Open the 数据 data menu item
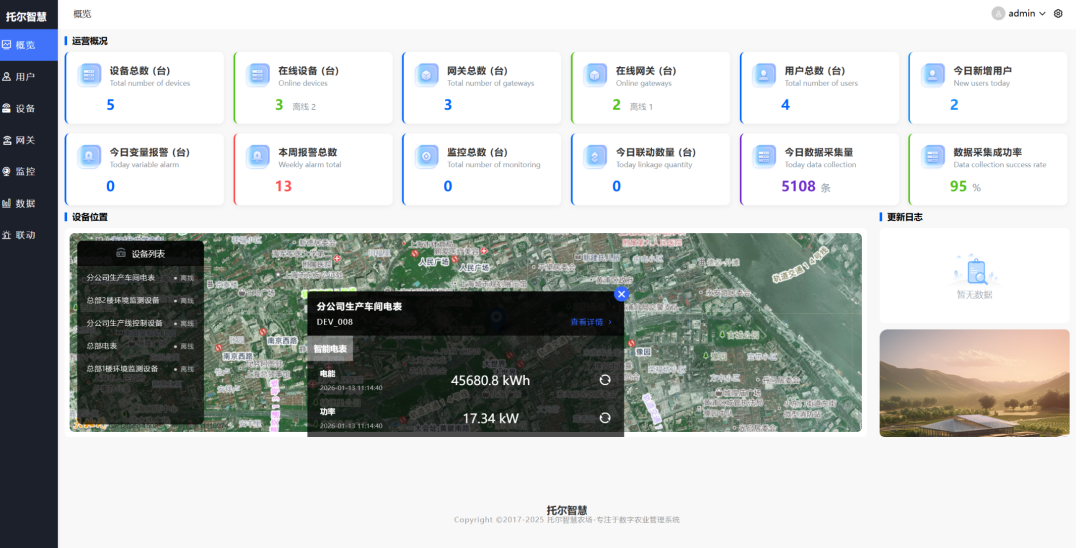 pos(28,203)
